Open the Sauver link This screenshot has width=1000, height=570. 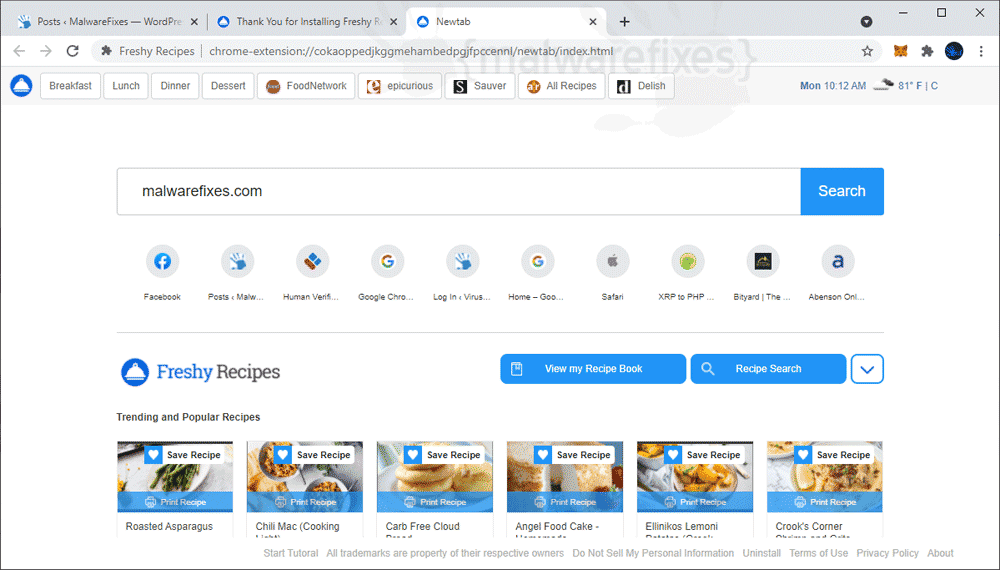coord(480,86)
